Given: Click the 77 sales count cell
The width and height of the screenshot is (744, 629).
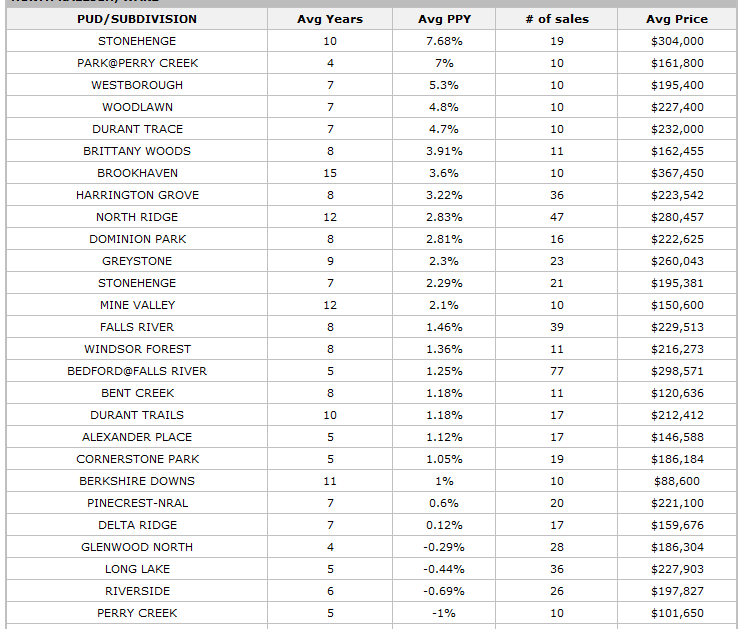Looking at the screenshot, I should coord(557,371).
